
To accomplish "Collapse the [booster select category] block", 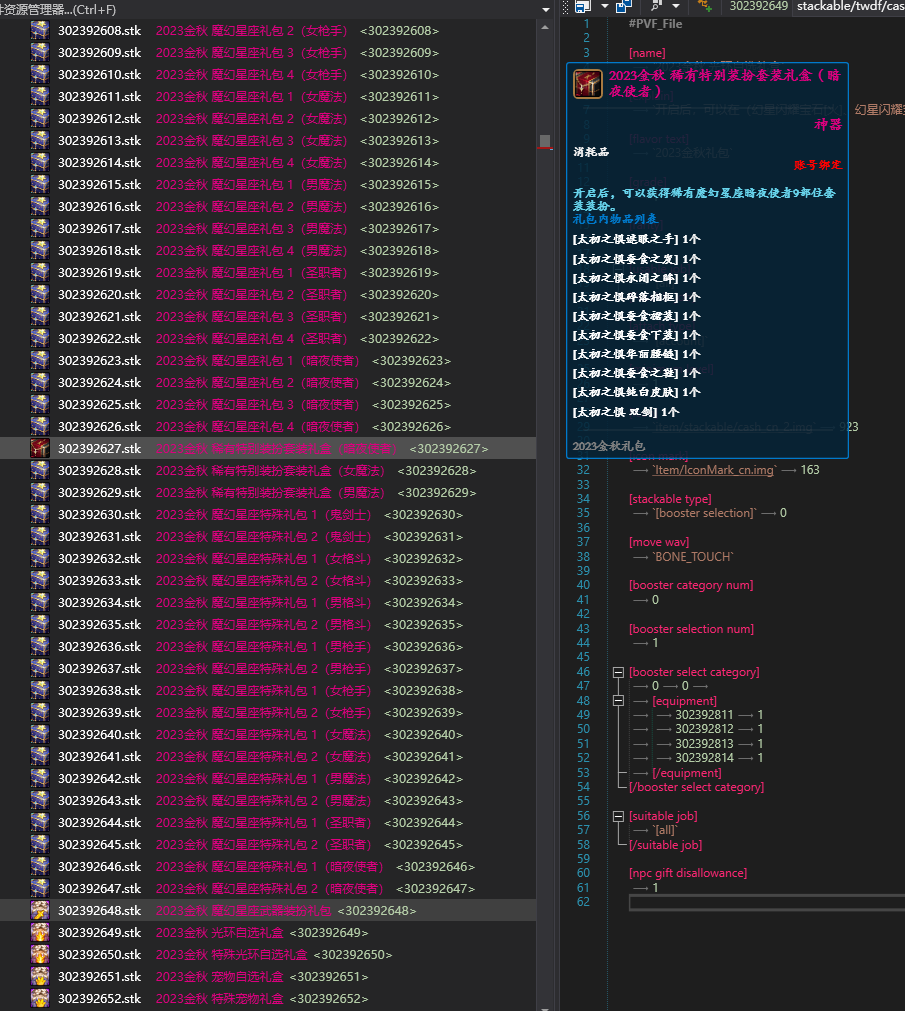I will click(617, 672).
